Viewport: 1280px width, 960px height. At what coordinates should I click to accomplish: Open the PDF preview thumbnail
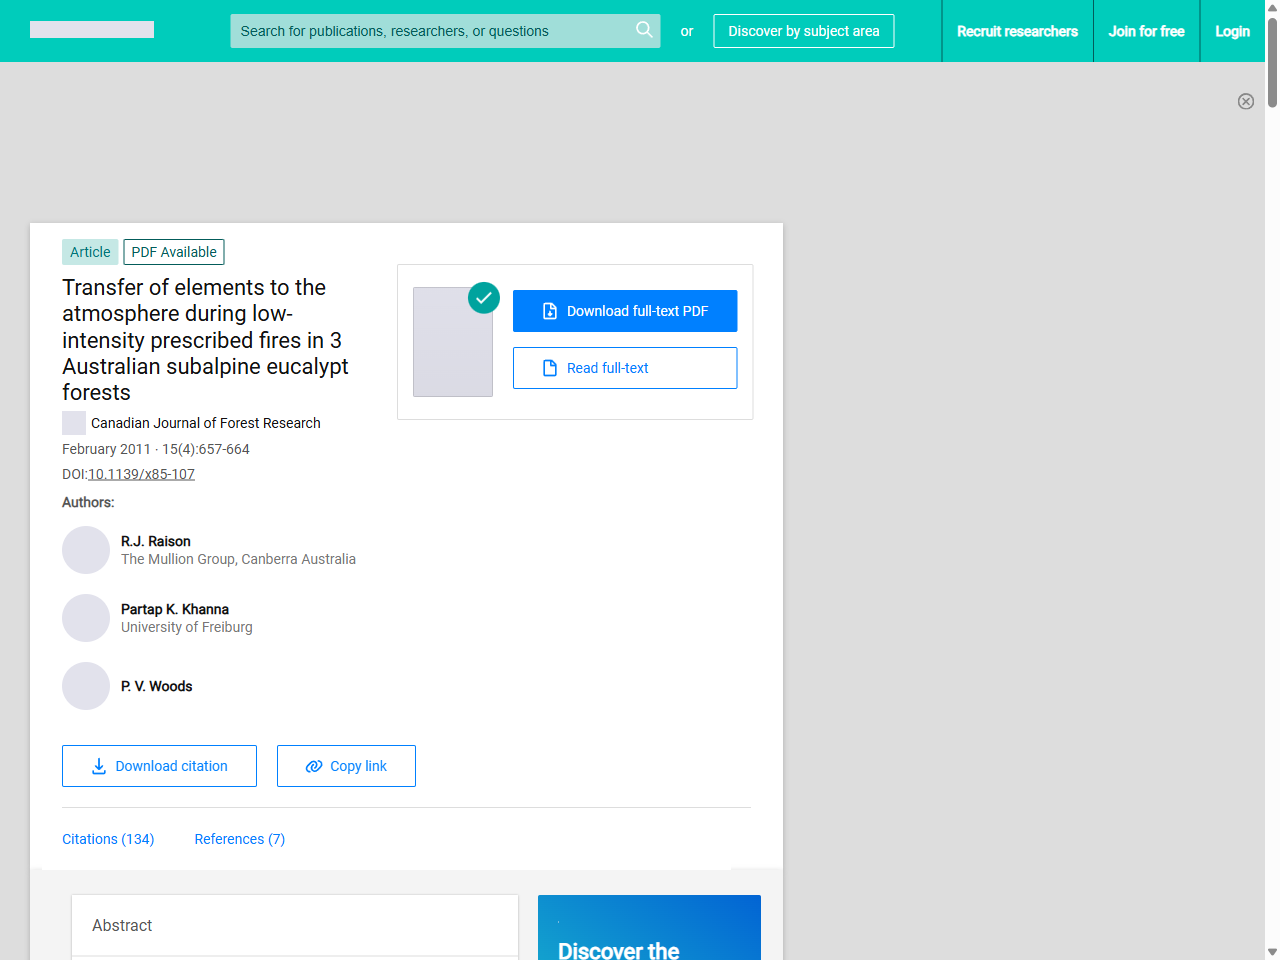pyautogui.click(x=453, y=343)
